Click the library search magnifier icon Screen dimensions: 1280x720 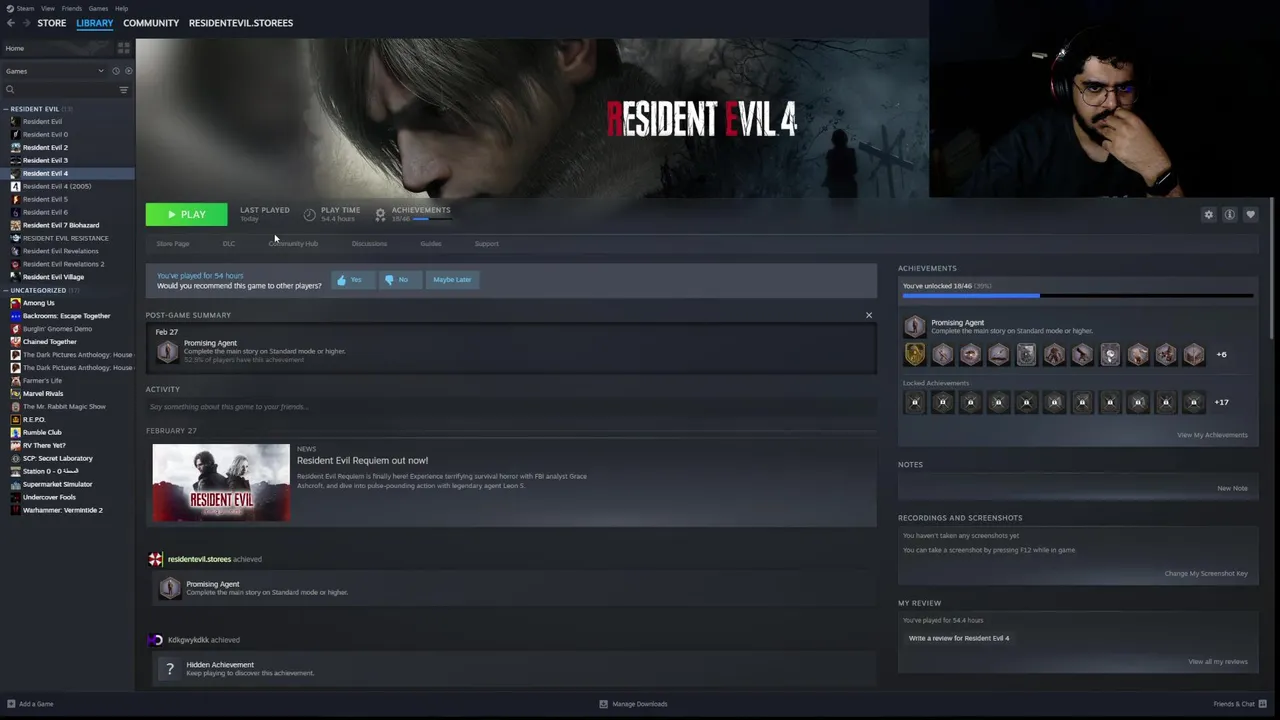point(10,90)
